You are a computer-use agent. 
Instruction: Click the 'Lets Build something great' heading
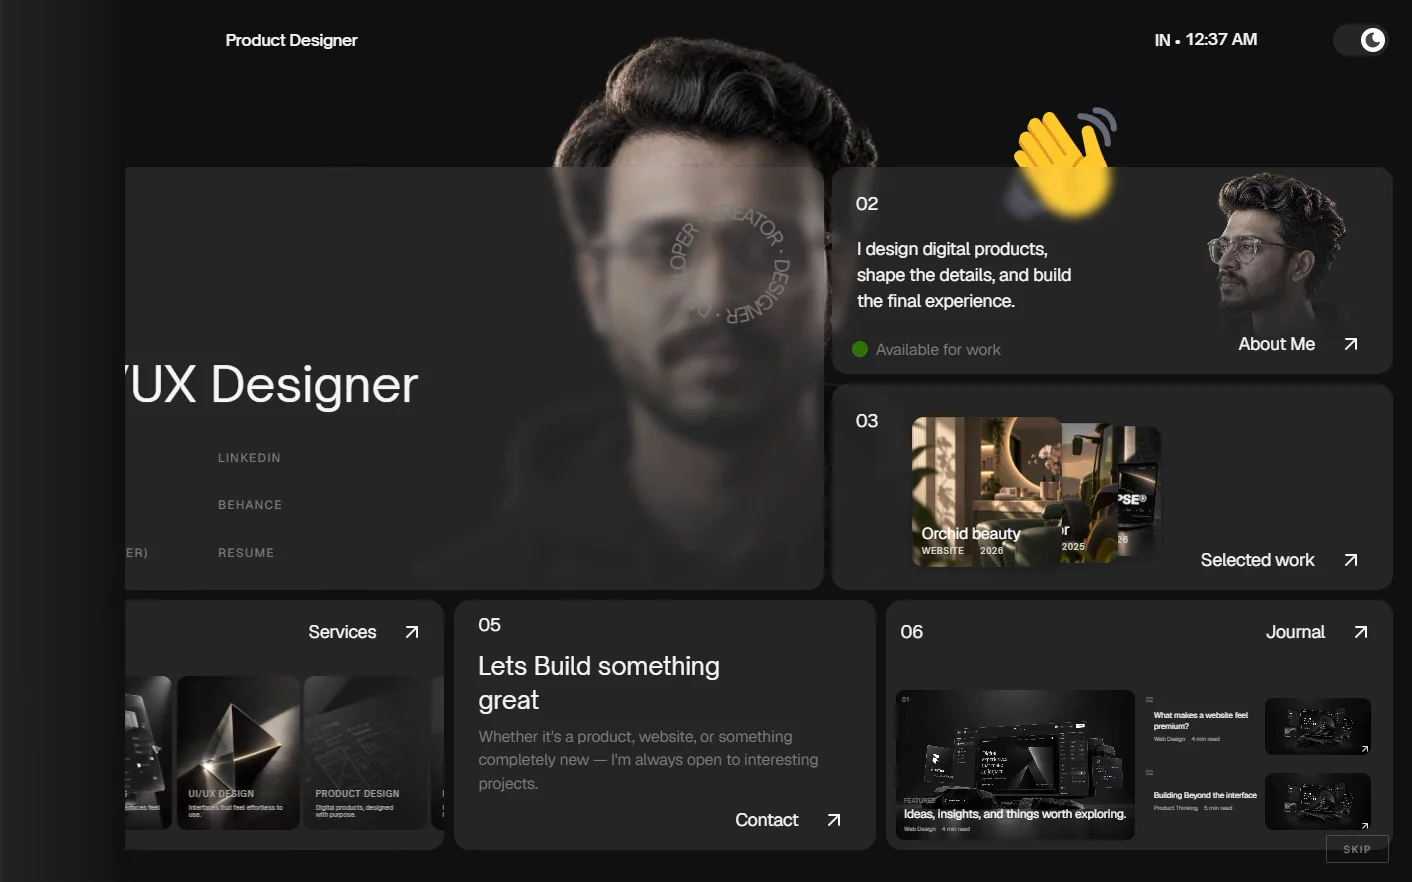pos(599,683)
